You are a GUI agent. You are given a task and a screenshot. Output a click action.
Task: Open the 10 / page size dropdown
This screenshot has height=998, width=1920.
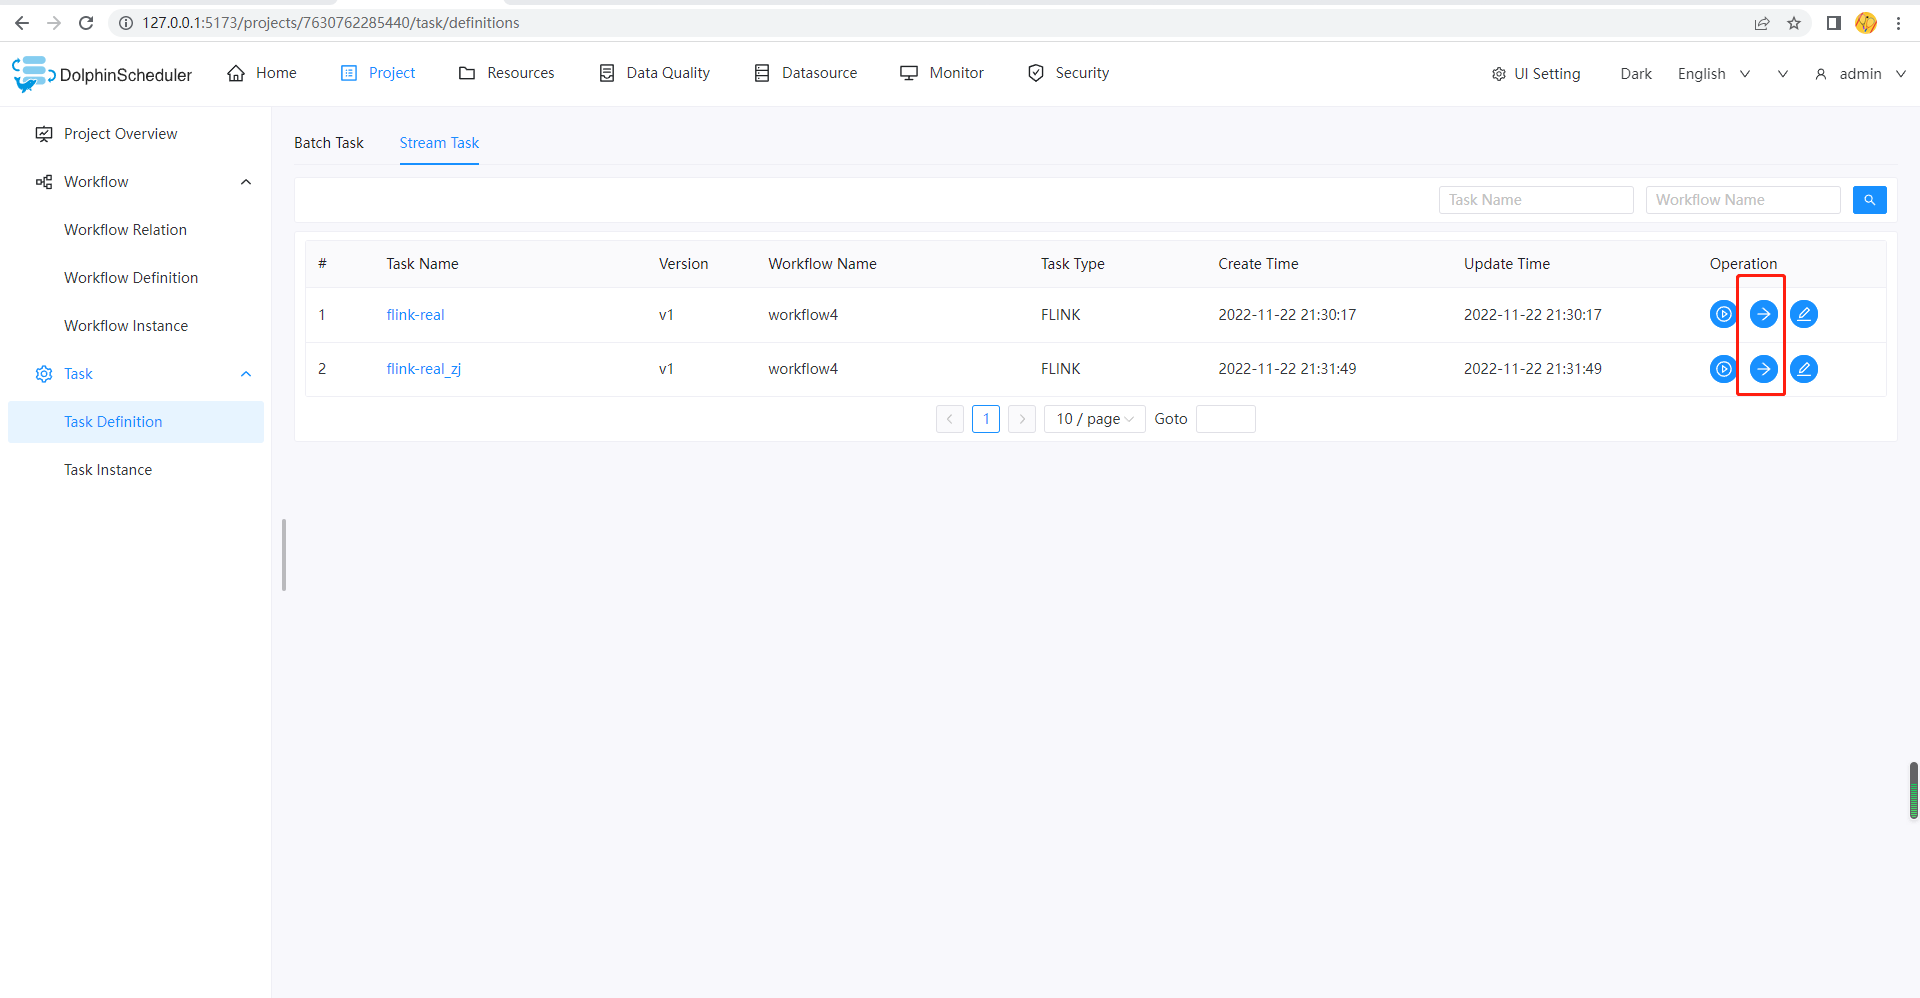pos(1094,419)
